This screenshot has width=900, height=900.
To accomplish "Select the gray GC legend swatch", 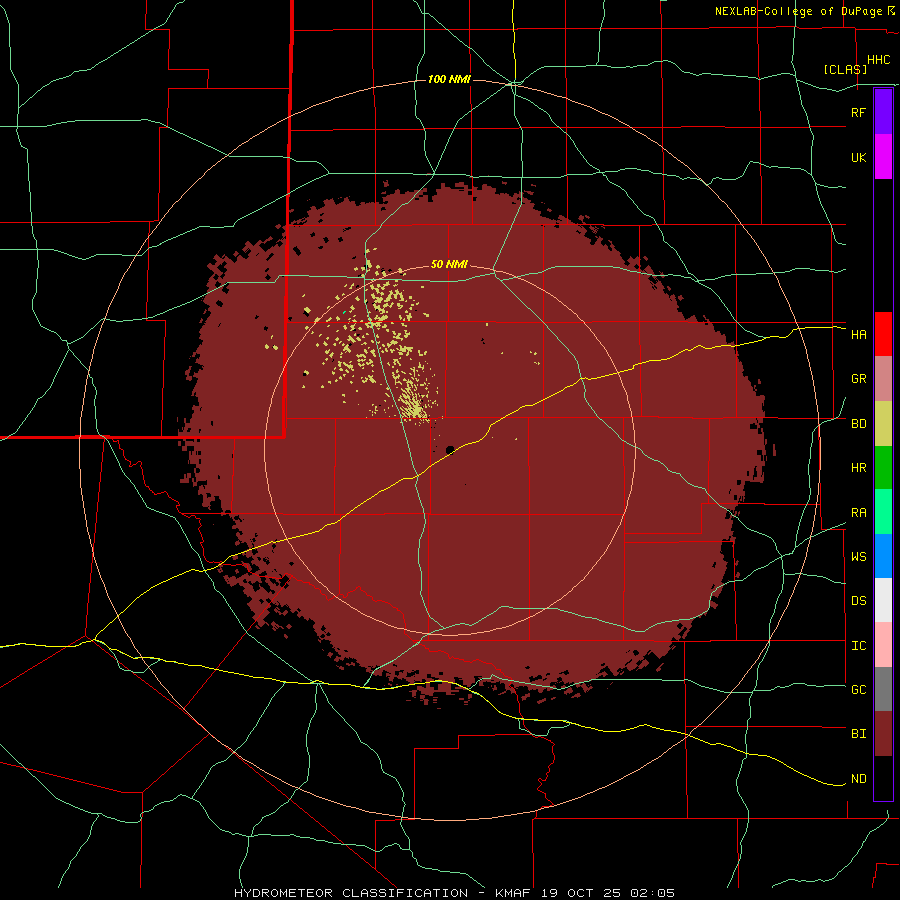I will click(x=883, y=689).
